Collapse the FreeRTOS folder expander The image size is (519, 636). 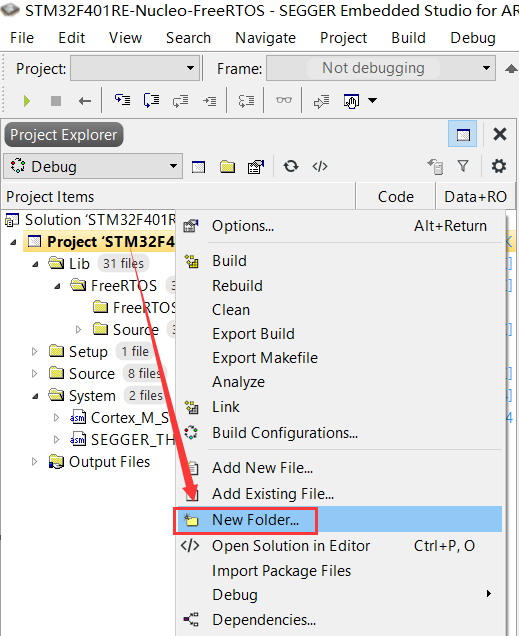[x=58, y=286]
